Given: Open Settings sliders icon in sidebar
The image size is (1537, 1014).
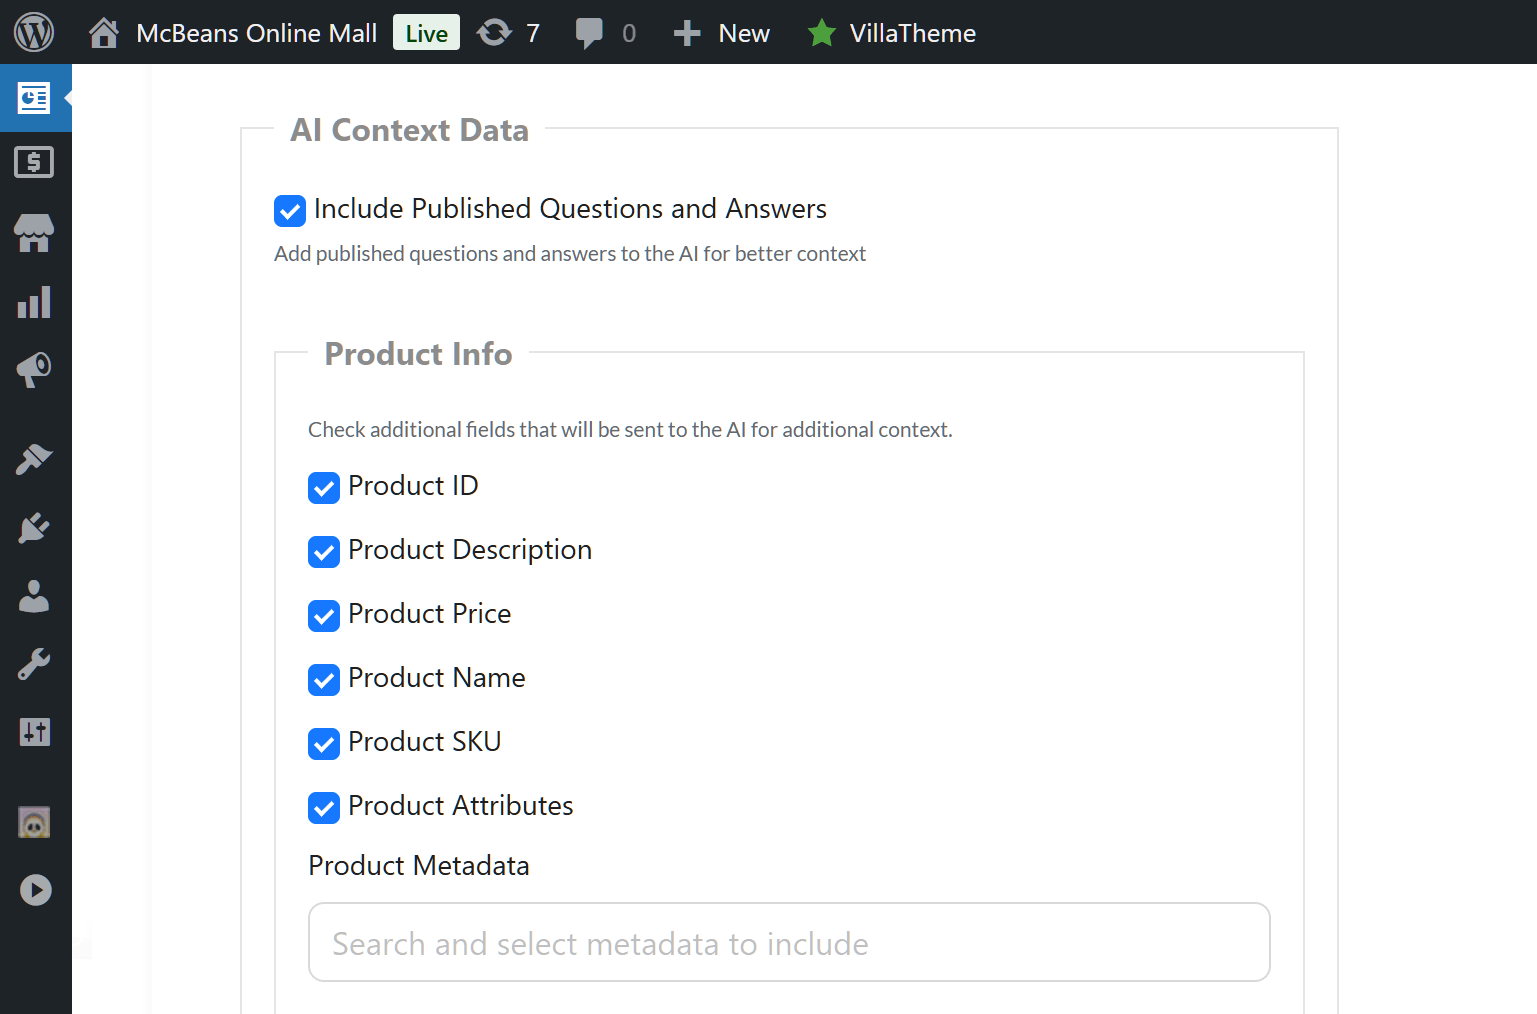Looking at the screenshot, I should (34, 732).
